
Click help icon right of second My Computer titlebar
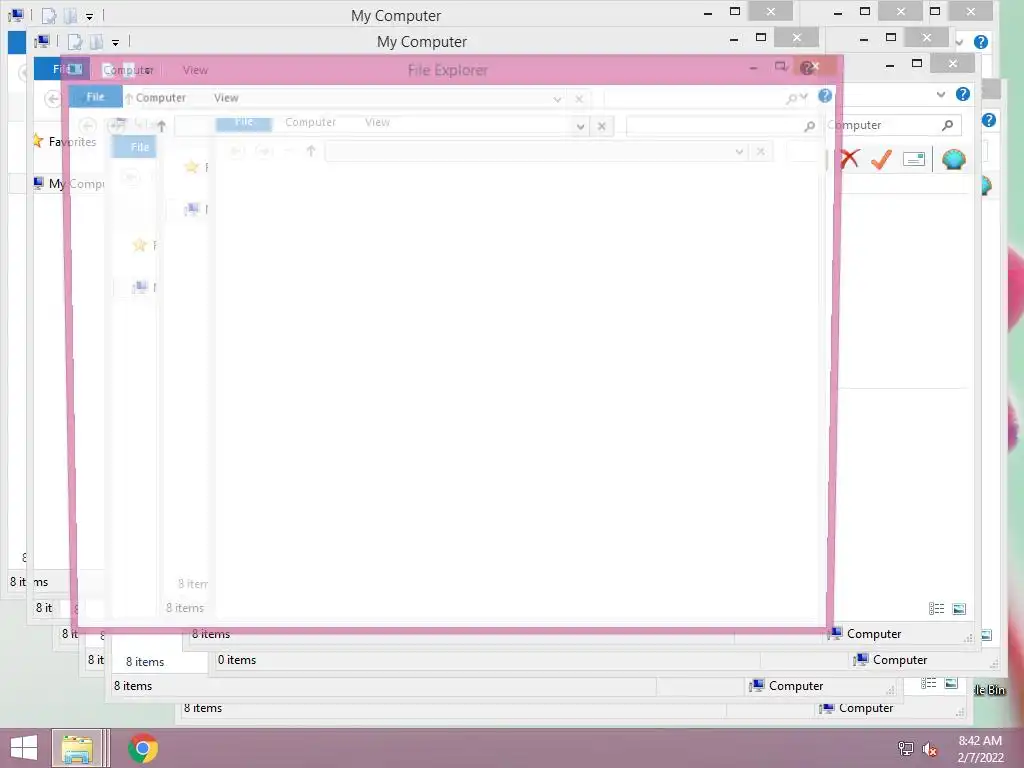980,42
